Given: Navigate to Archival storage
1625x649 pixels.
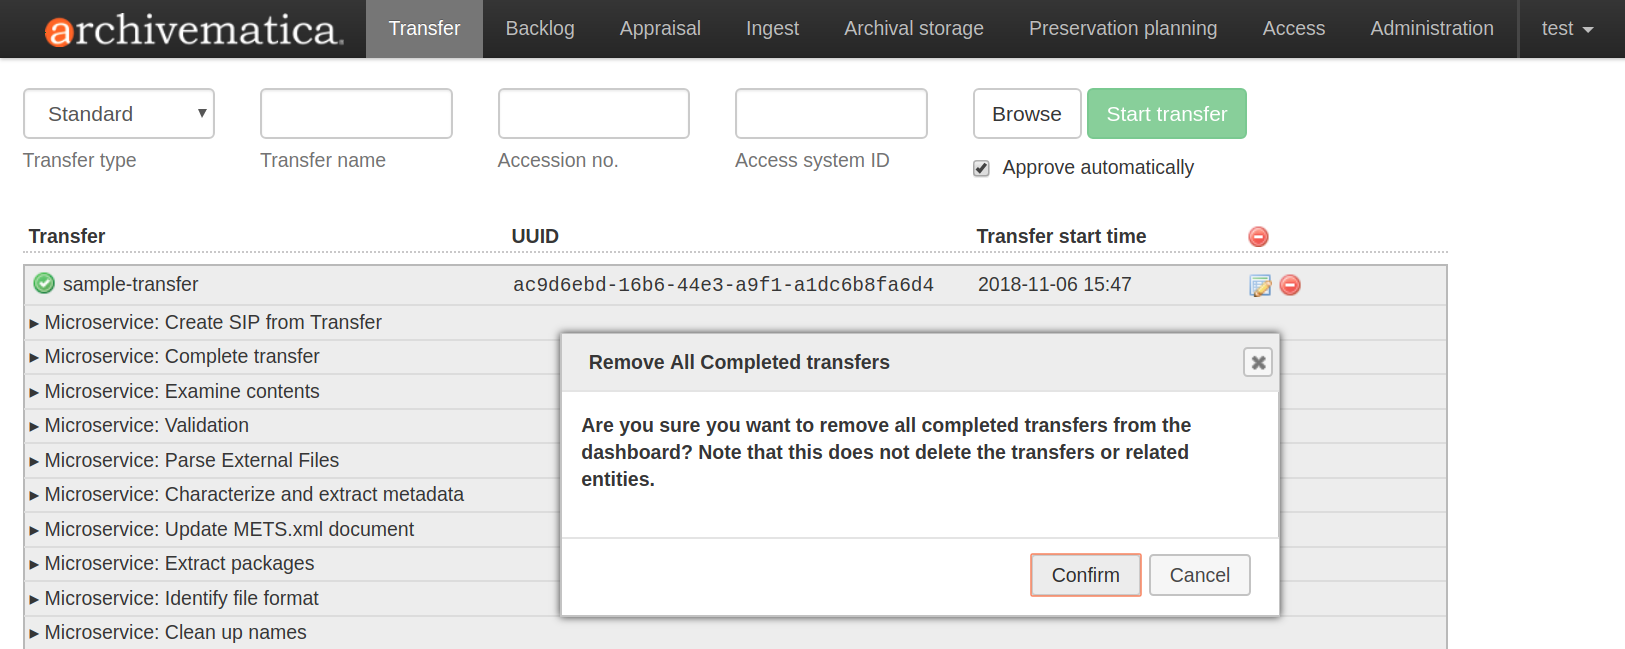Looking at the screenshot, I should coord(913,28).
